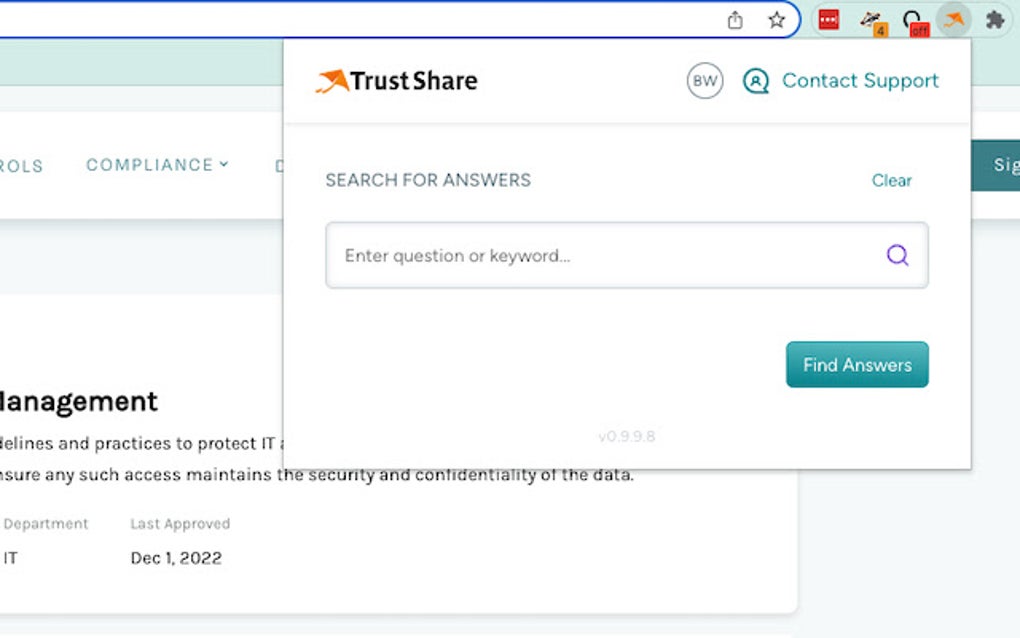The image size is (1020, 638).
Task: Click the magnifying glass search icon
Action: (897, 256)
